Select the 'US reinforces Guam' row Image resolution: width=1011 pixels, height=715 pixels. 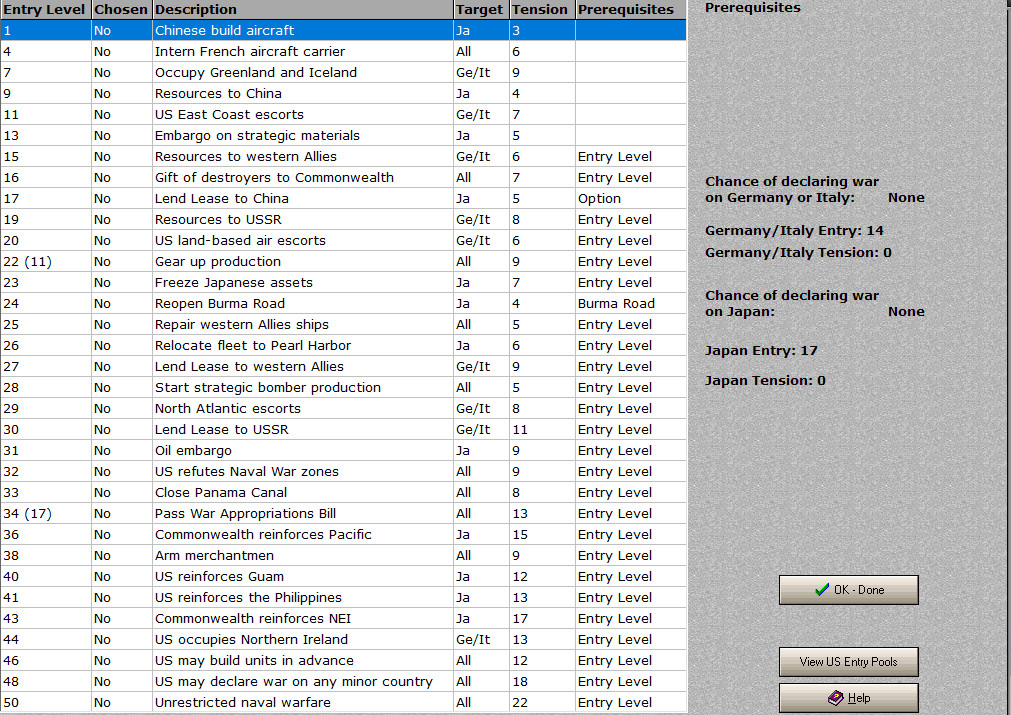click(x=343, y=577)
